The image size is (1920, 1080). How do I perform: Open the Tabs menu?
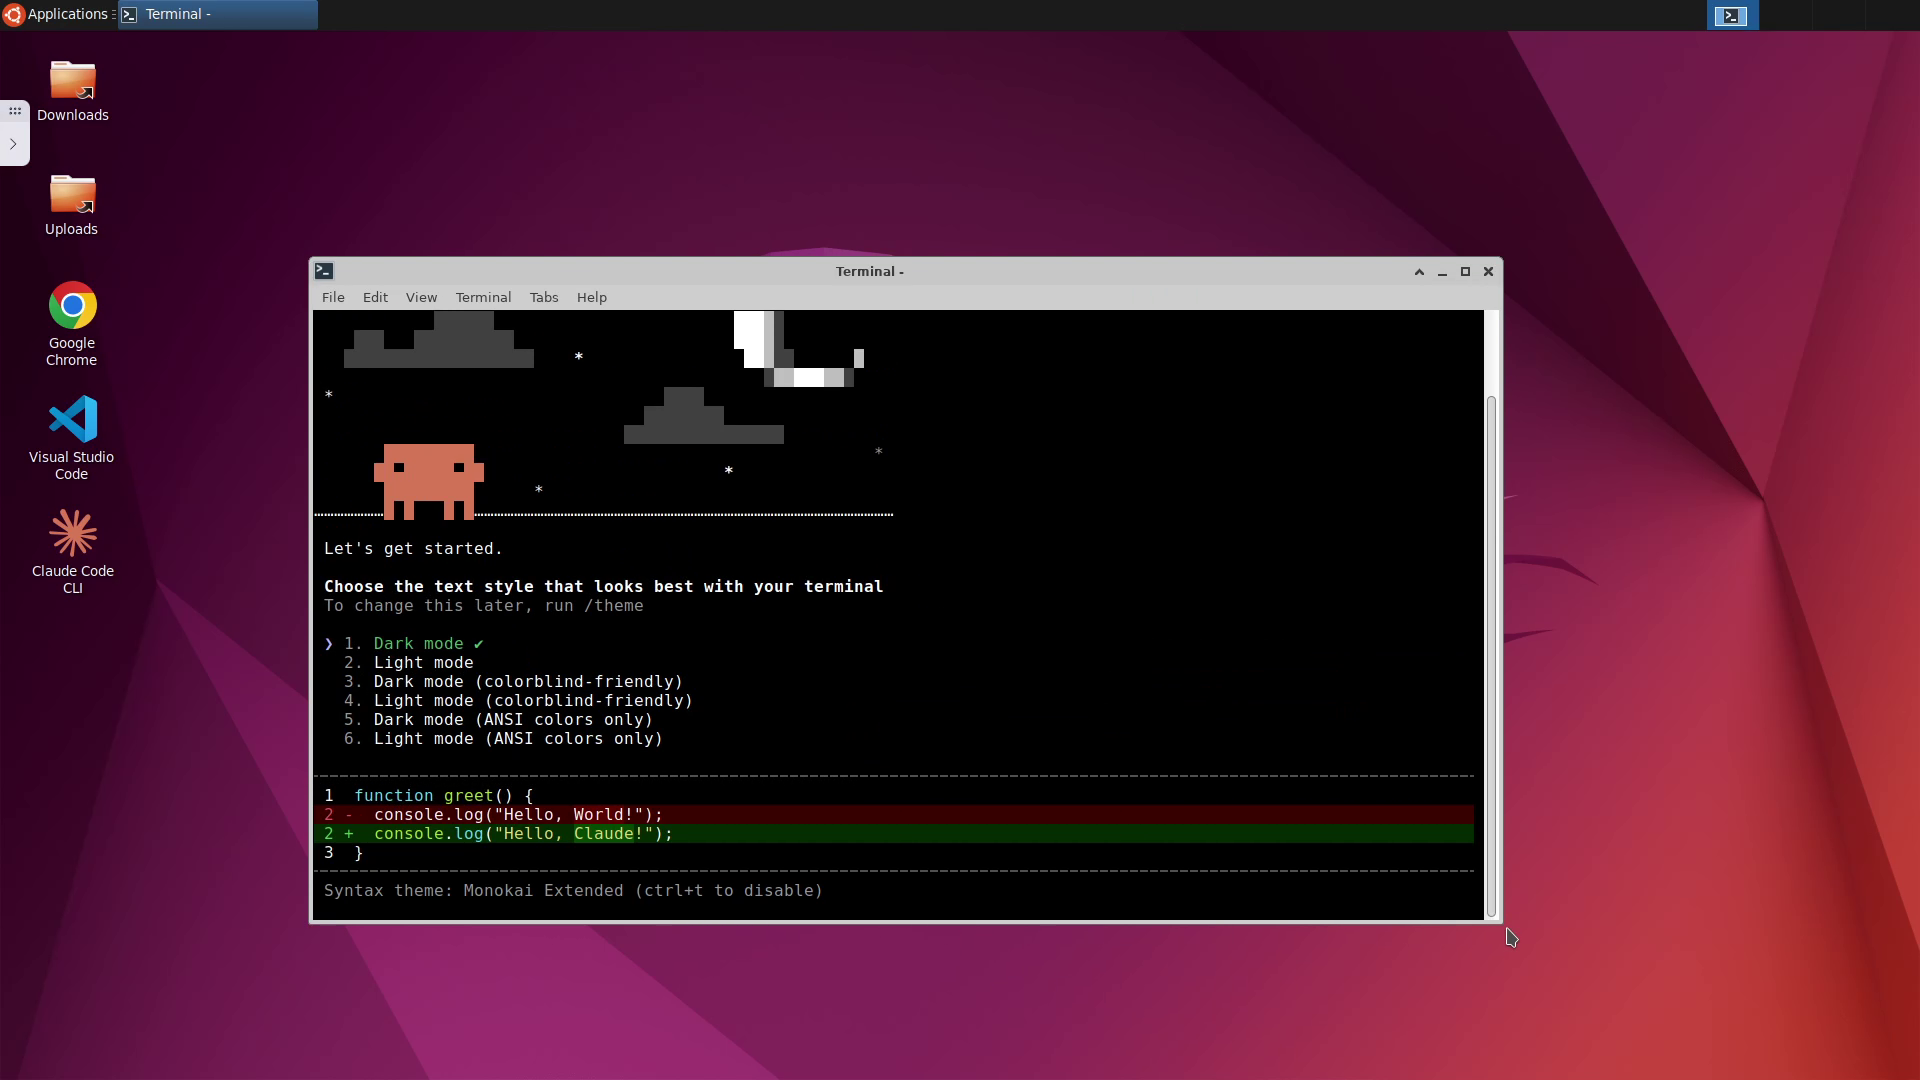[x=543, y=298]
